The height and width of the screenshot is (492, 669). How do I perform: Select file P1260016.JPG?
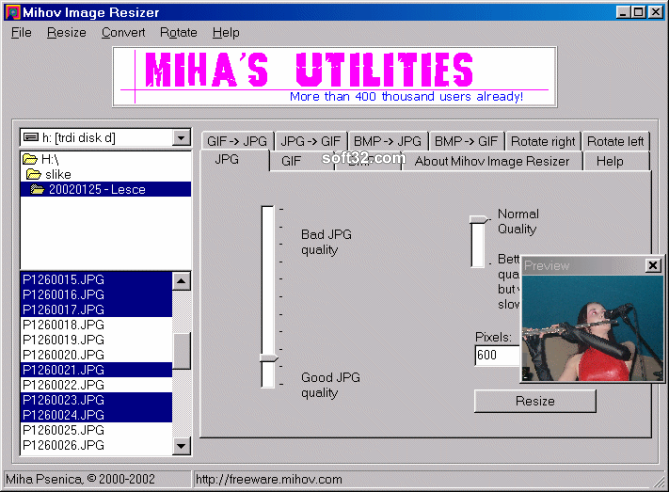click(96, 294)
